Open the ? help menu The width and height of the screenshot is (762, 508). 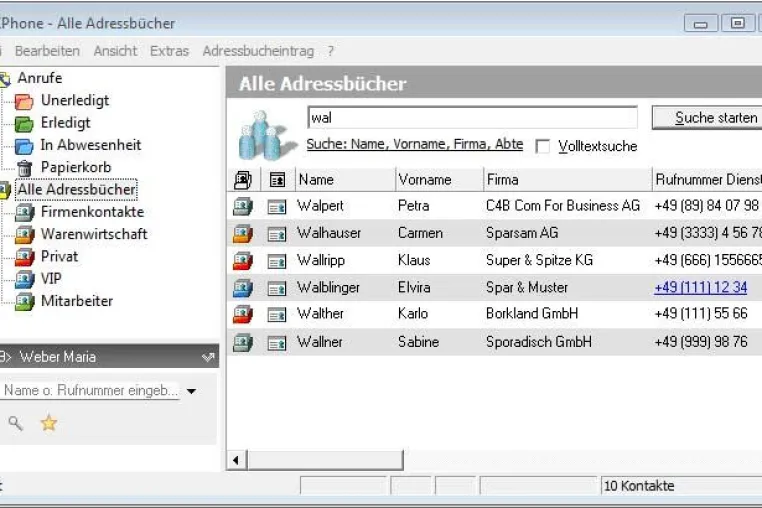click(x=330, y=51)
